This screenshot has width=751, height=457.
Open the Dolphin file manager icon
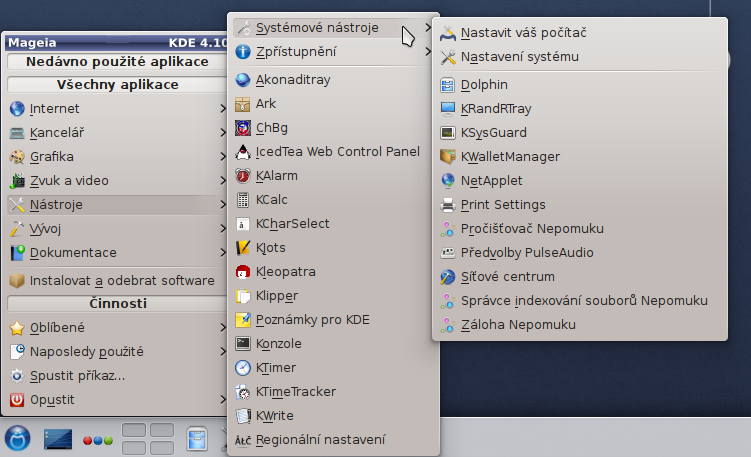pos(448,85)
